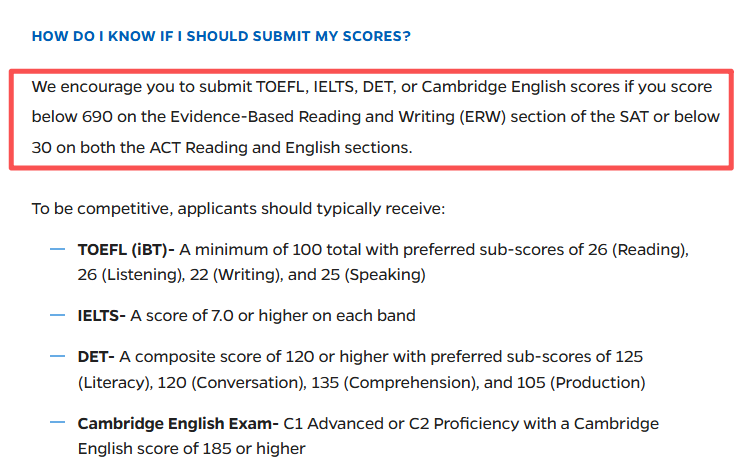Click the text 'A minimum of 100 total'
Viewport: 741px width, 476px height.
click(x=270, y=250)
